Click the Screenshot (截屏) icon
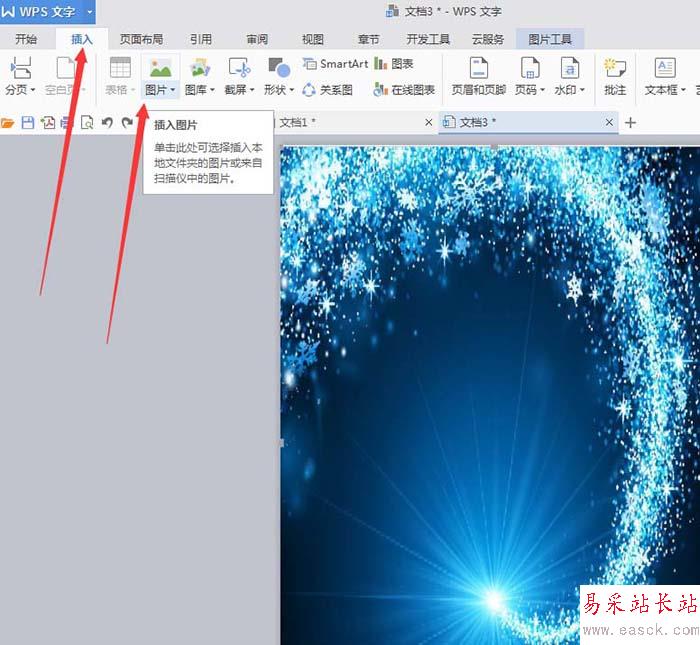This screenshot has height=645, width=700. click(239, 68)
